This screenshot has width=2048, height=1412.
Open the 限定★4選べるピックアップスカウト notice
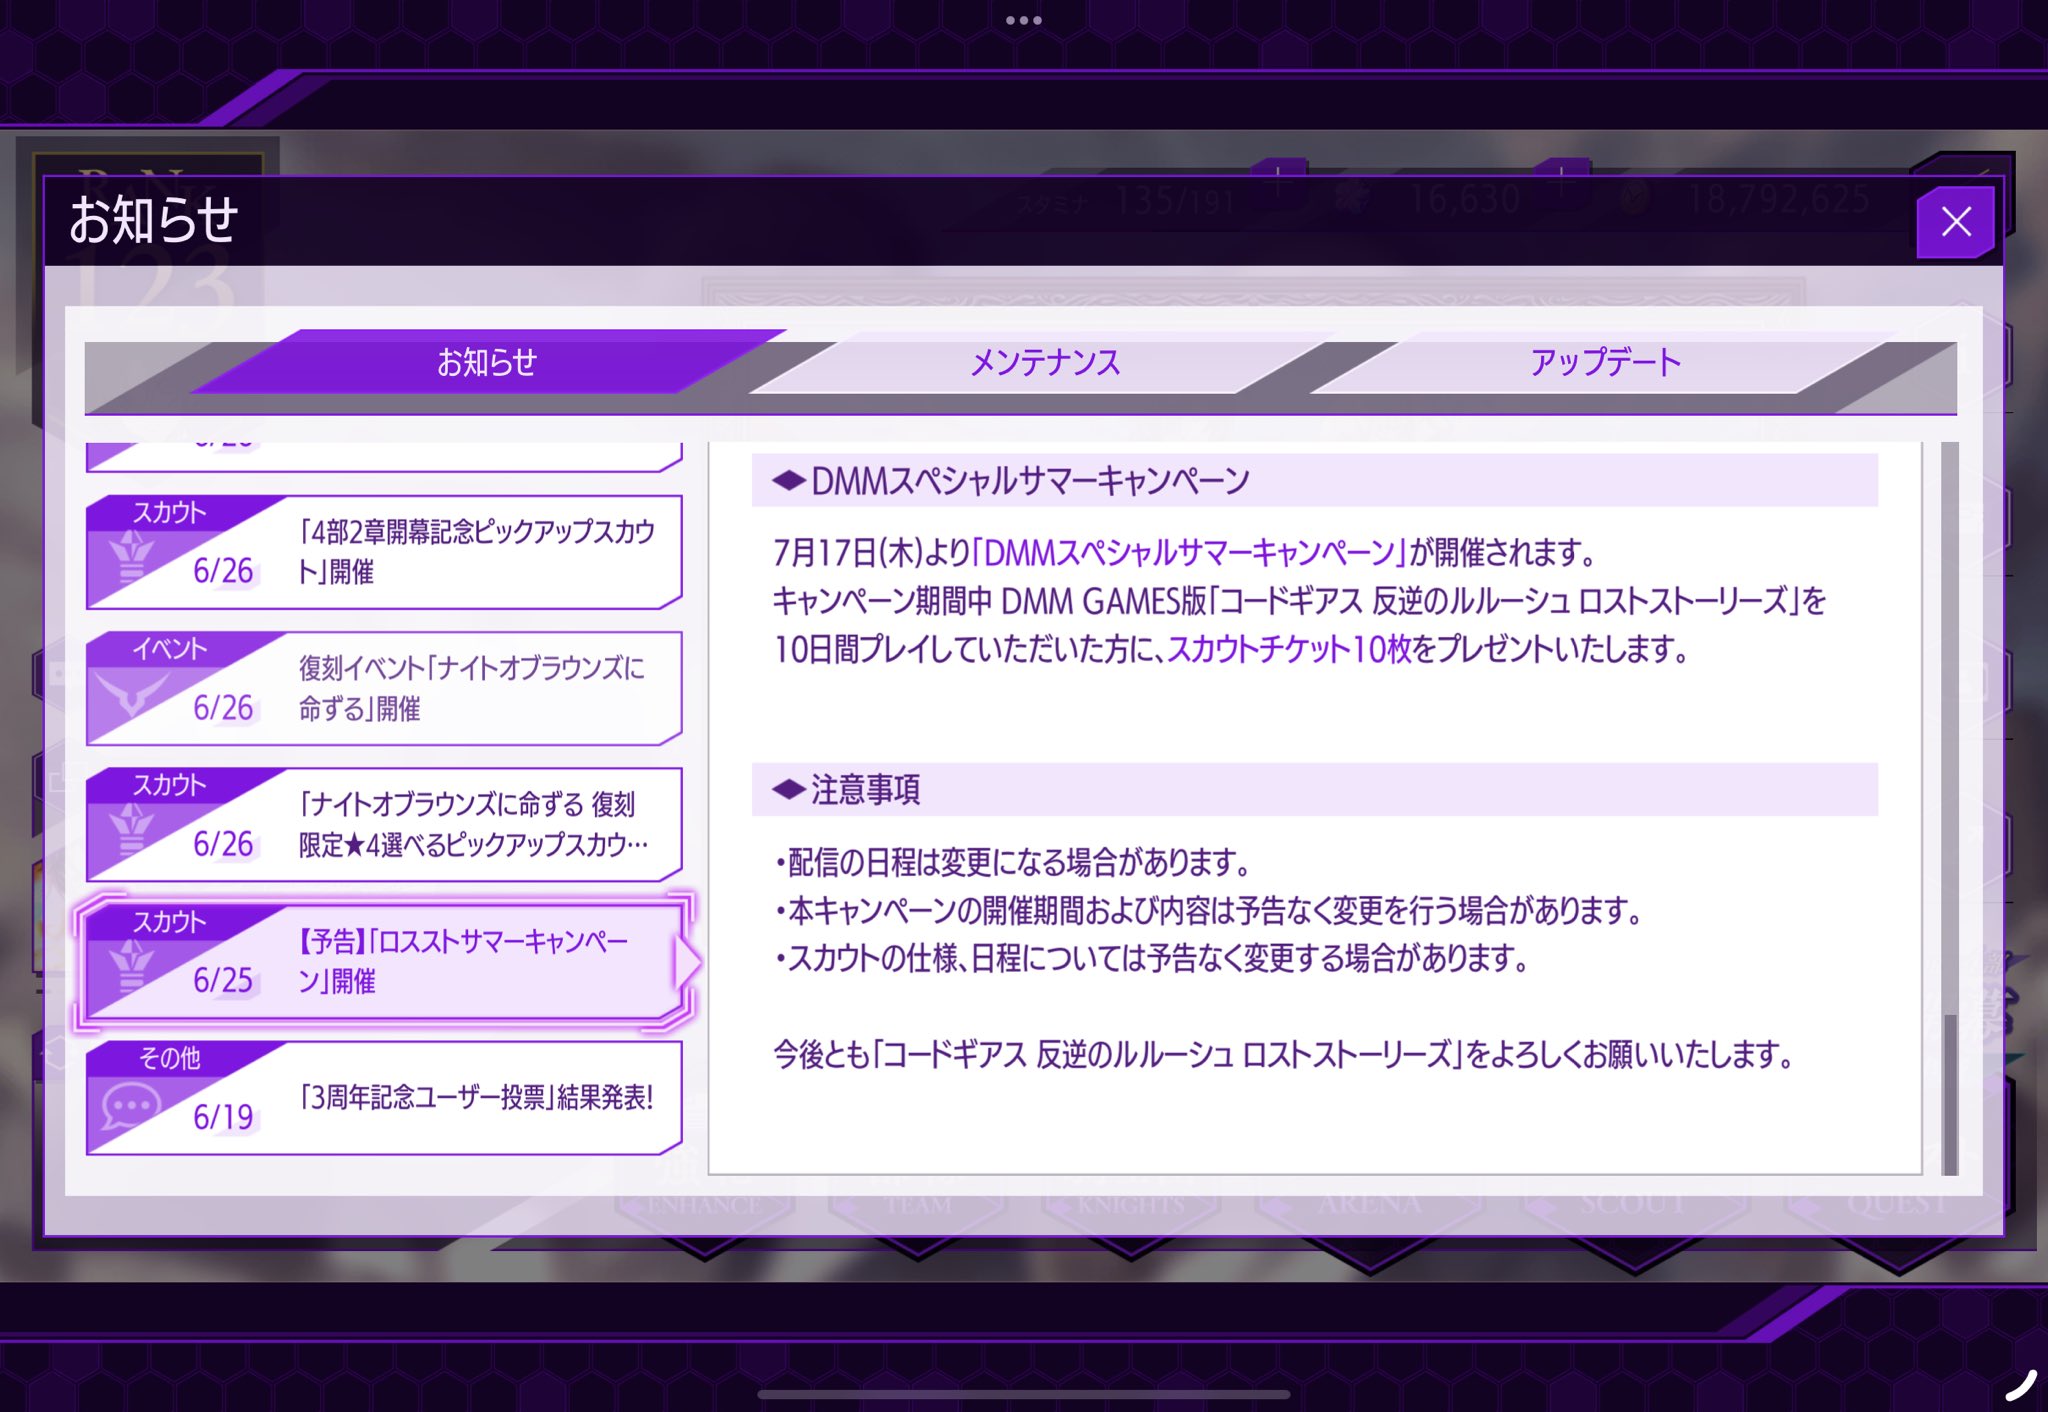pyautogui.click(x=384, y=825)
